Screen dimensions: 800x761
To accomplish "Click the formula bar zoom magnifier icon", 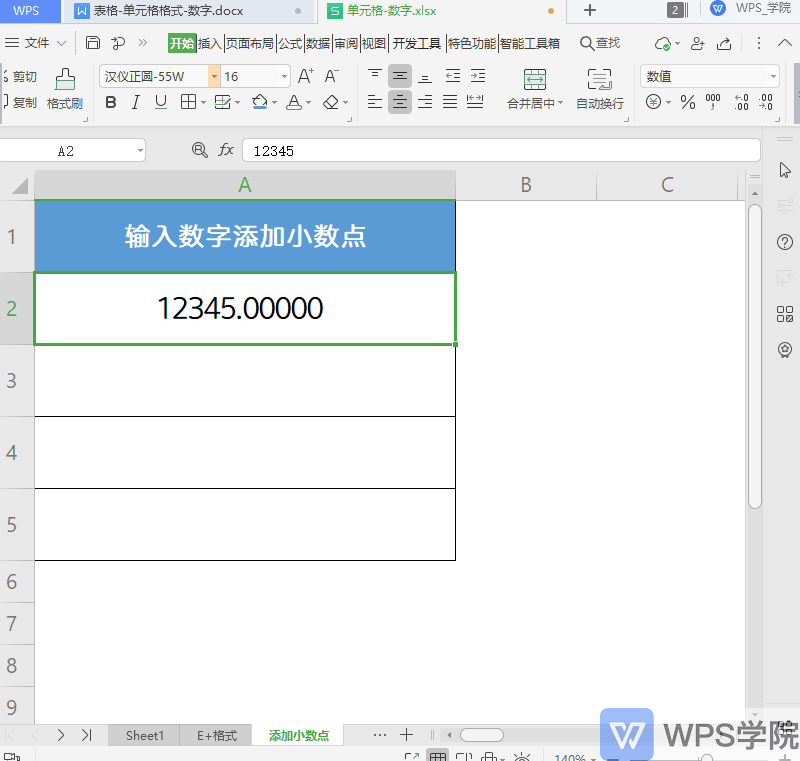I will pos(199,150).
